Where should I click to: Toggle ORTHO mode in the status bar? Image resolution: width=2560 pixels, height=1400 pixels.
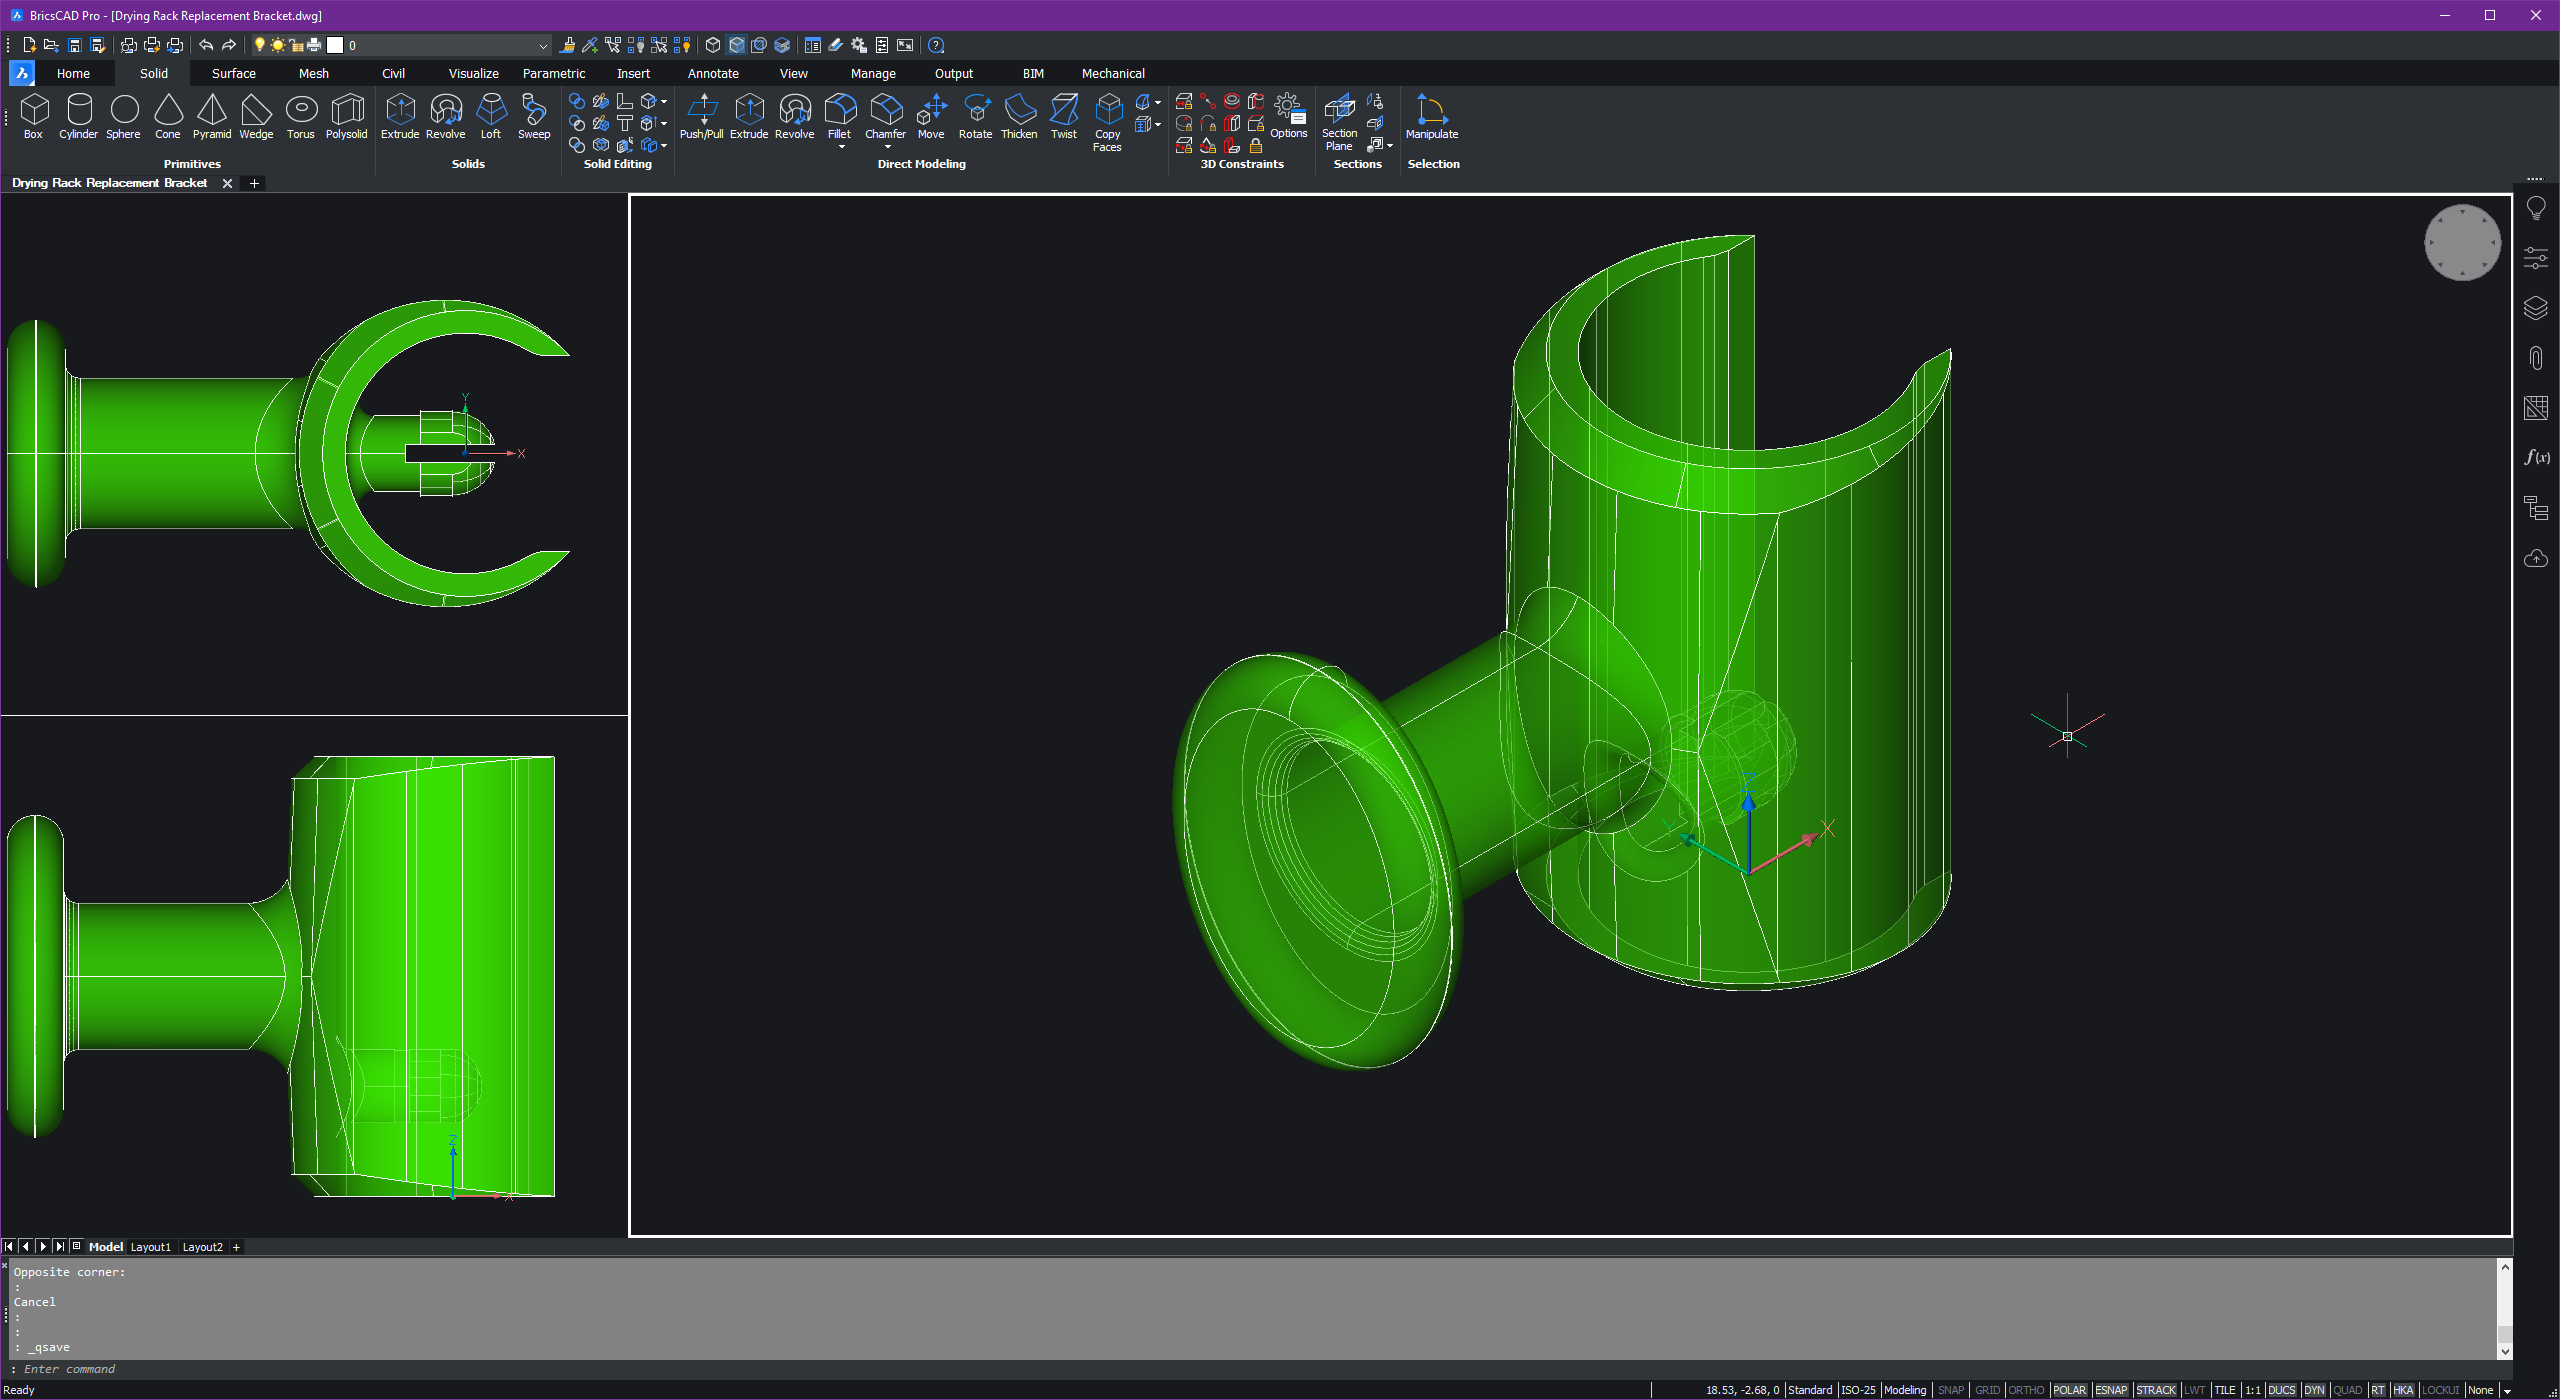pos(2026,1390)
